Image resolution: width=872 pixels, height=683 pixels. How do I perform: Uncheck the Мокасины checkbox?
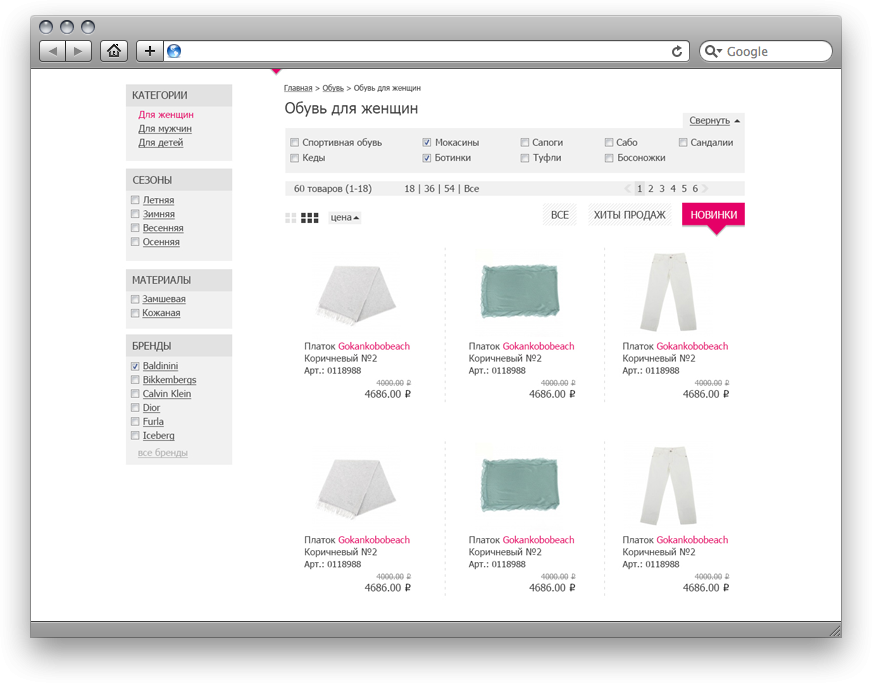(x=427, y=142)
